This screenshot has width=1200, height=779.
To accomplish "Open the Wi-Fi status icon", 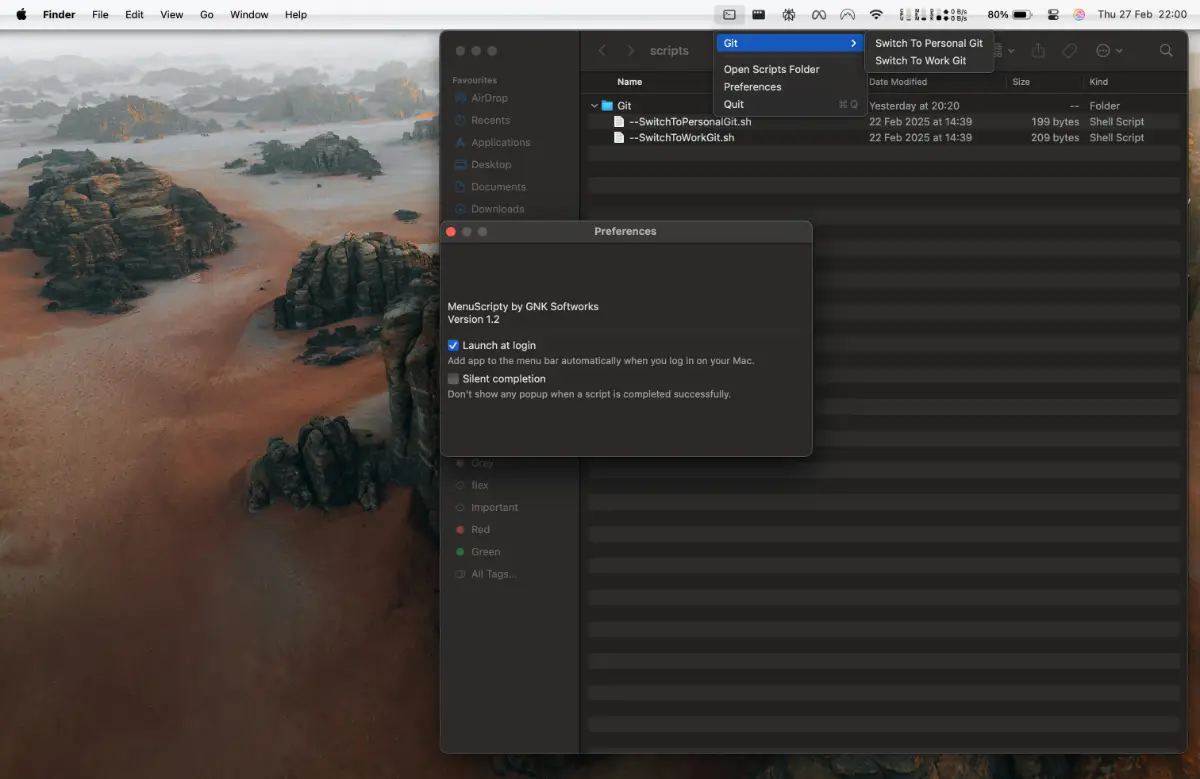I will coord(876,15).
